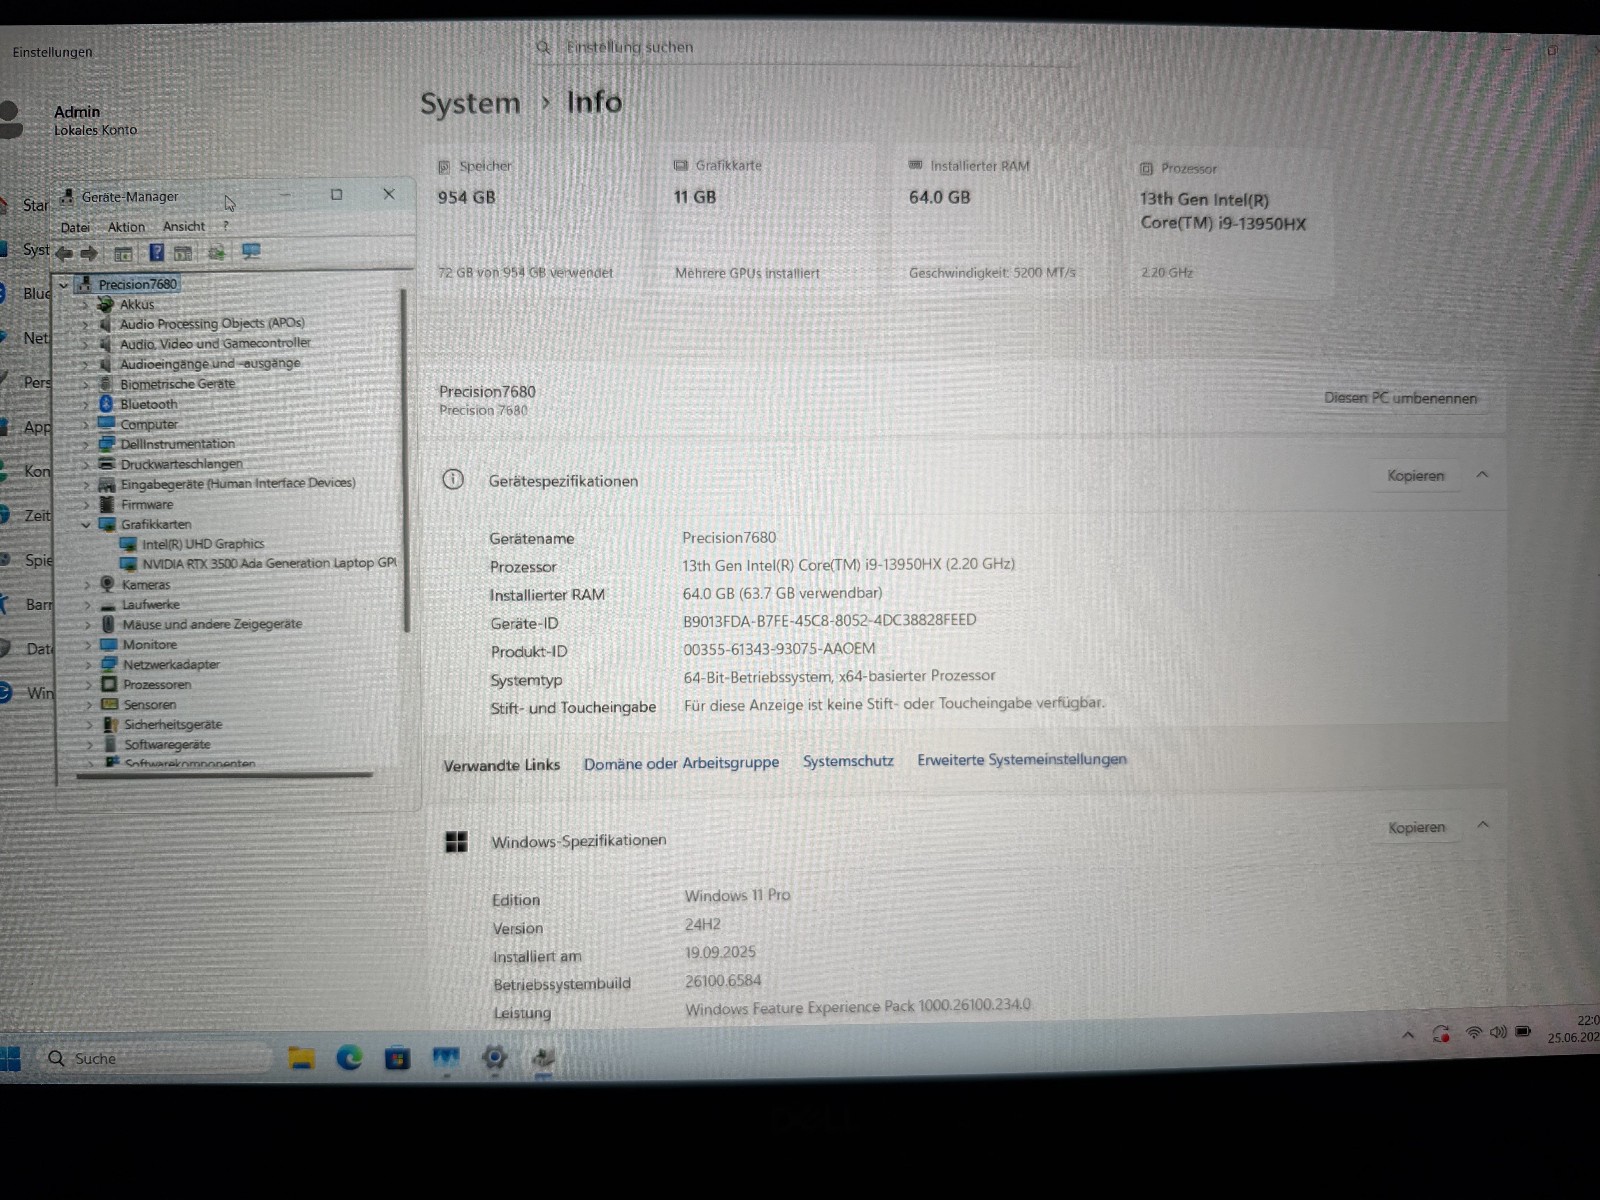Image resolution: width=1600 pixels, height=1200 pixels.
Task: Click the clock and date in taskbar
Action: coord(1573,1029)
